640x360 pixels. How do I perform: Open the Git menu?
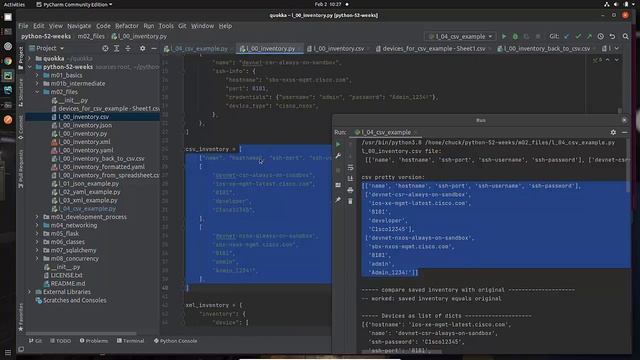coord(182,26)
